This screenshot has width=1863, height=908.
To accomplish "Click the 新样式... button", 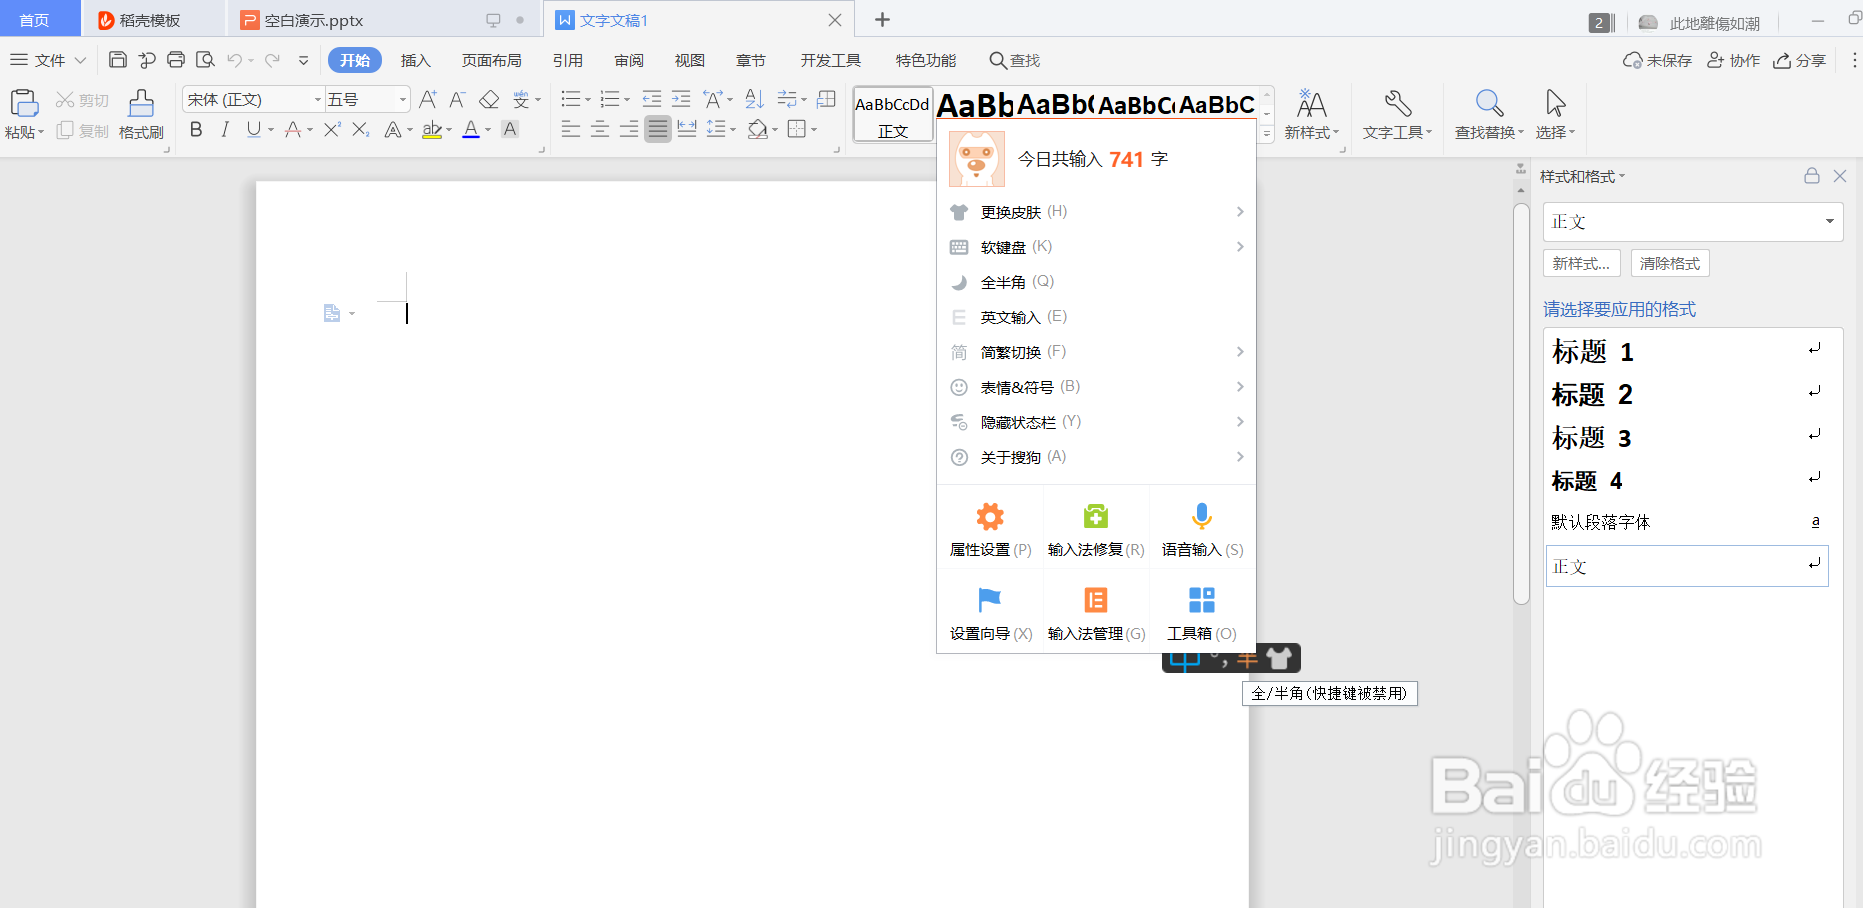I will pos(1582,264).
